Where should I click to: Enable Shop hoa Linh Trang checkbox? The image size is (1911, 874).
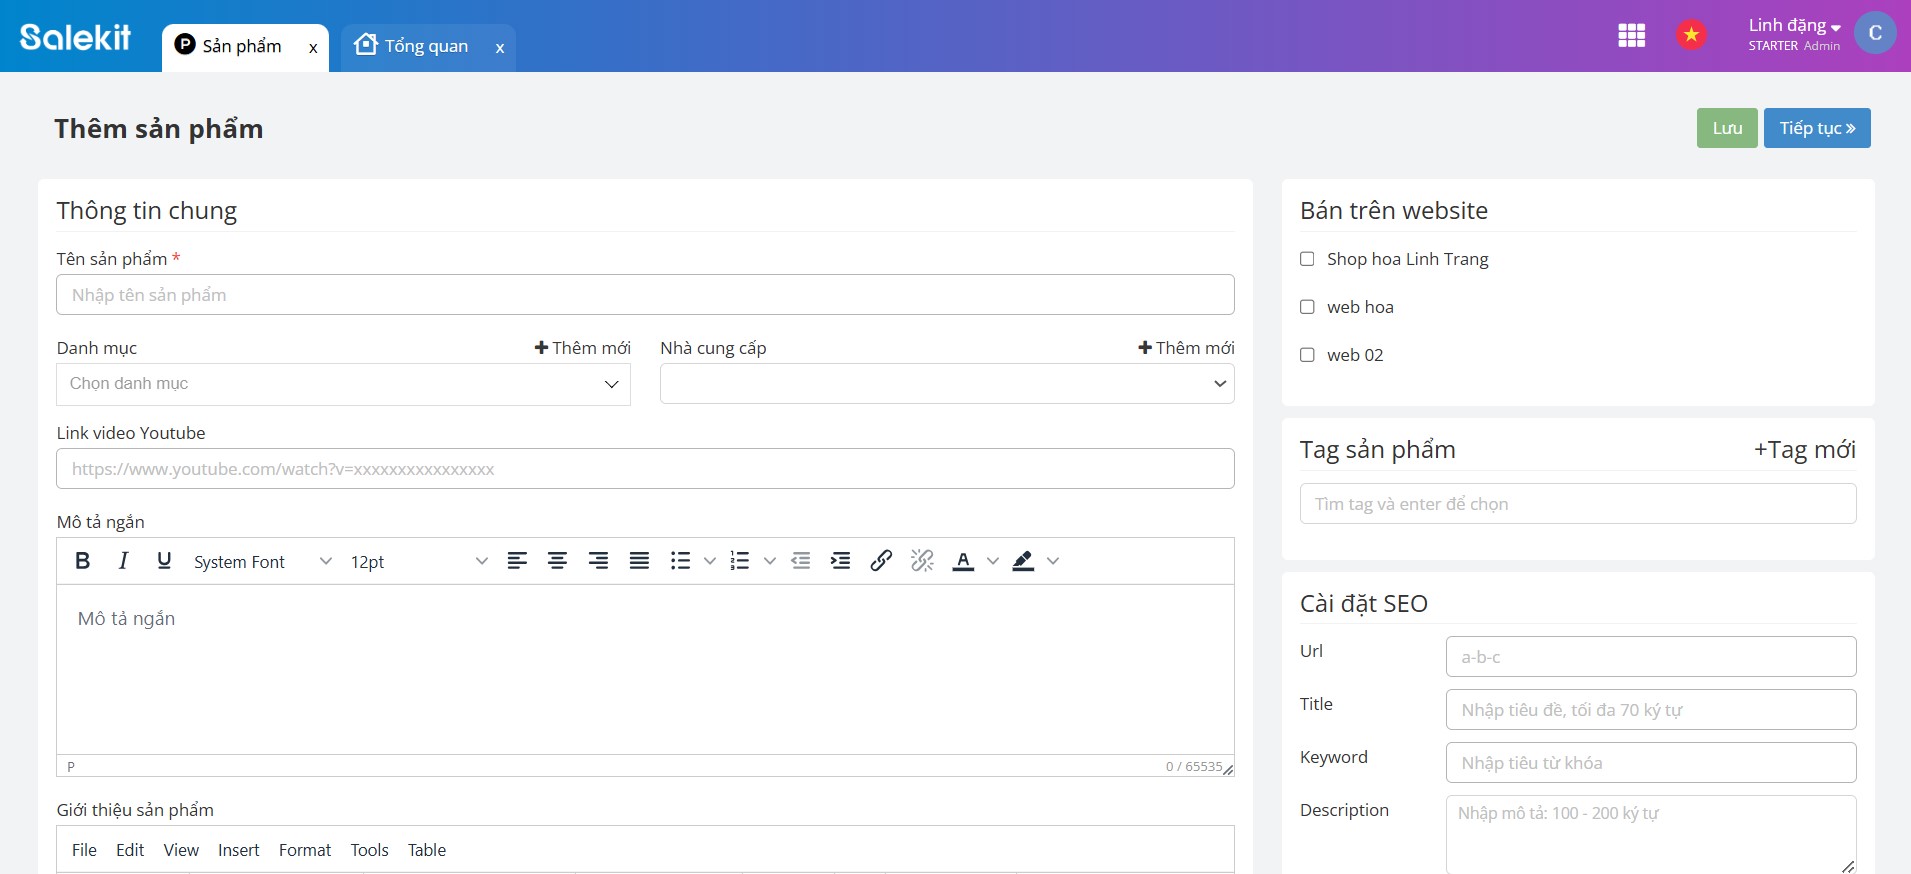[x=1307, y=259]
